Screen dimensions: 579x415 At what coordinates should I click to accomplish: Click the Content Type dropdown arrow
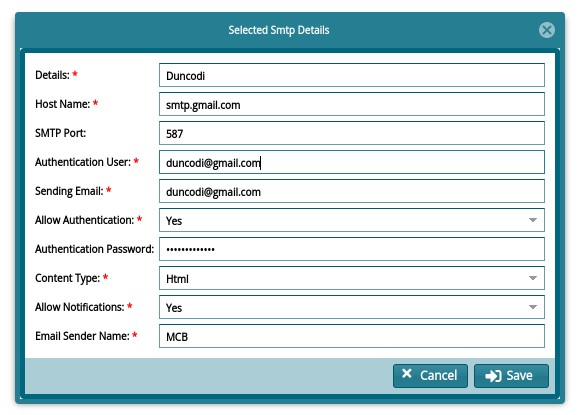[x=532, y=278]
